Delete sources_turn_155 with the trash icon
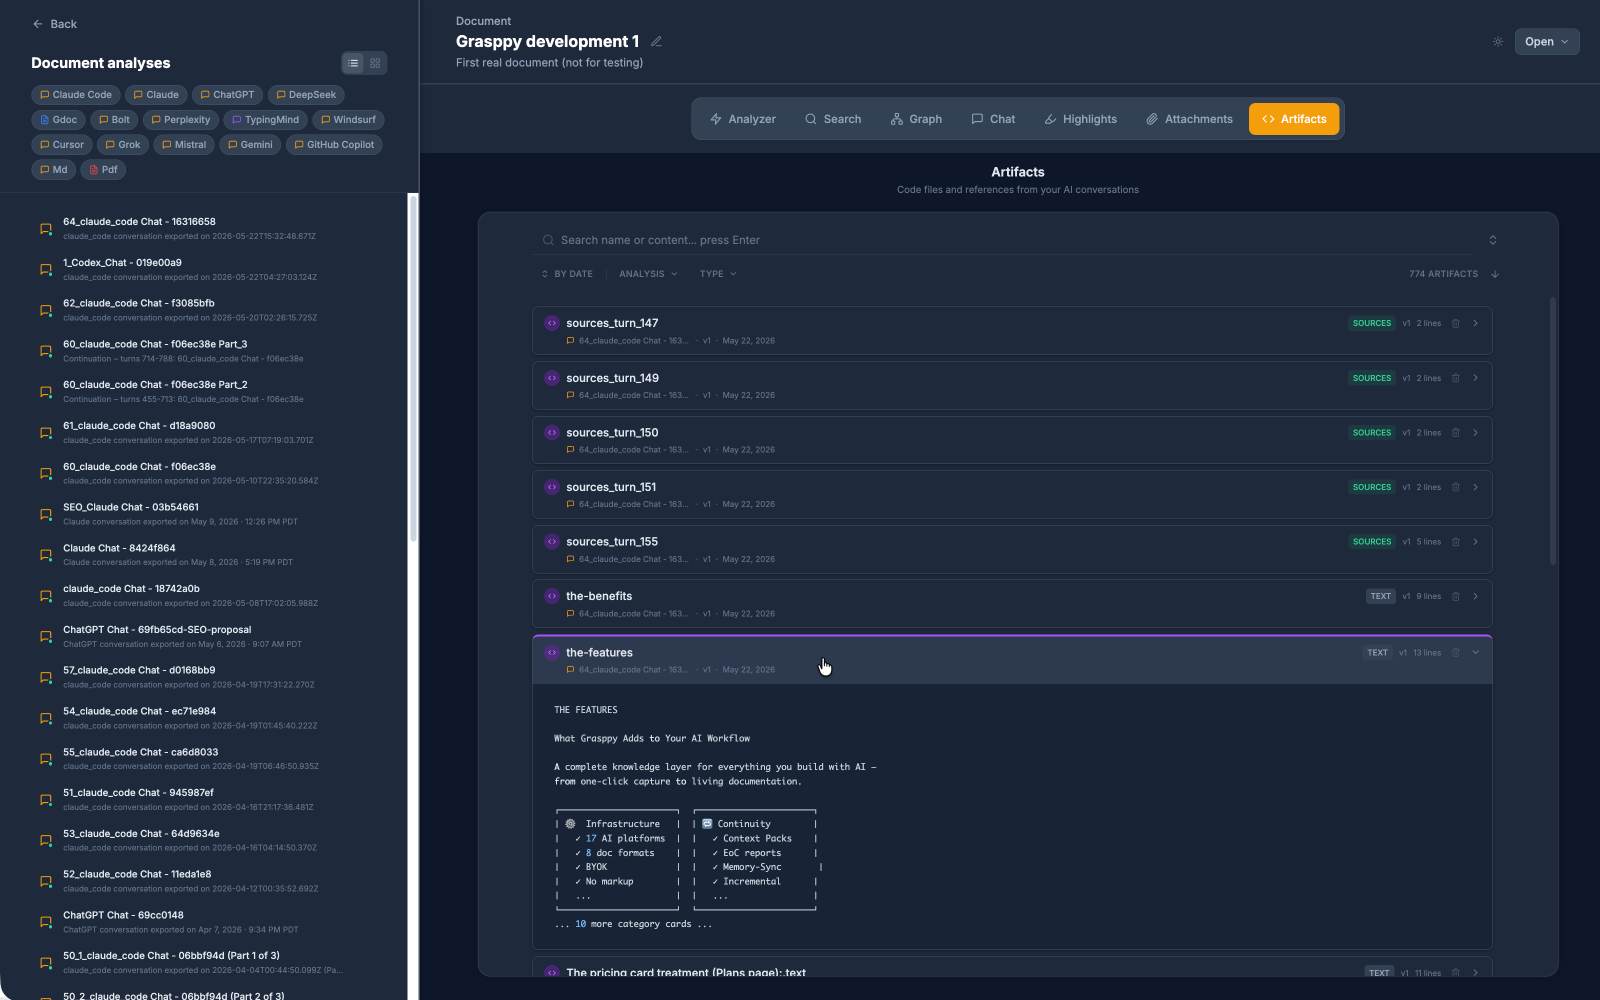The image size is (1600, 1000). 1455,542
